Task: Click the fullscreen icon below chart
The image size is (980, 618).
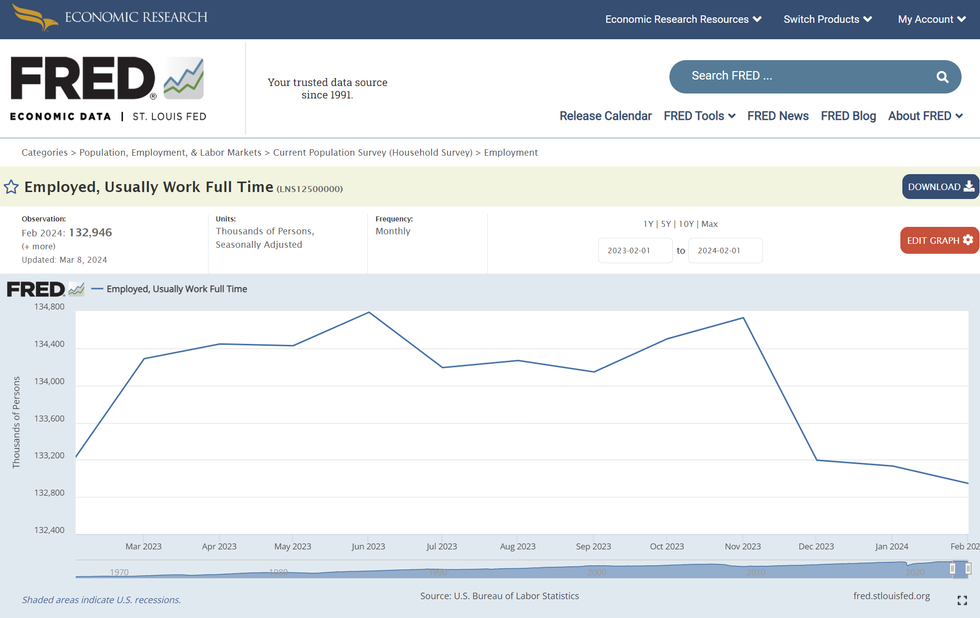Action: tap(962, 600)
